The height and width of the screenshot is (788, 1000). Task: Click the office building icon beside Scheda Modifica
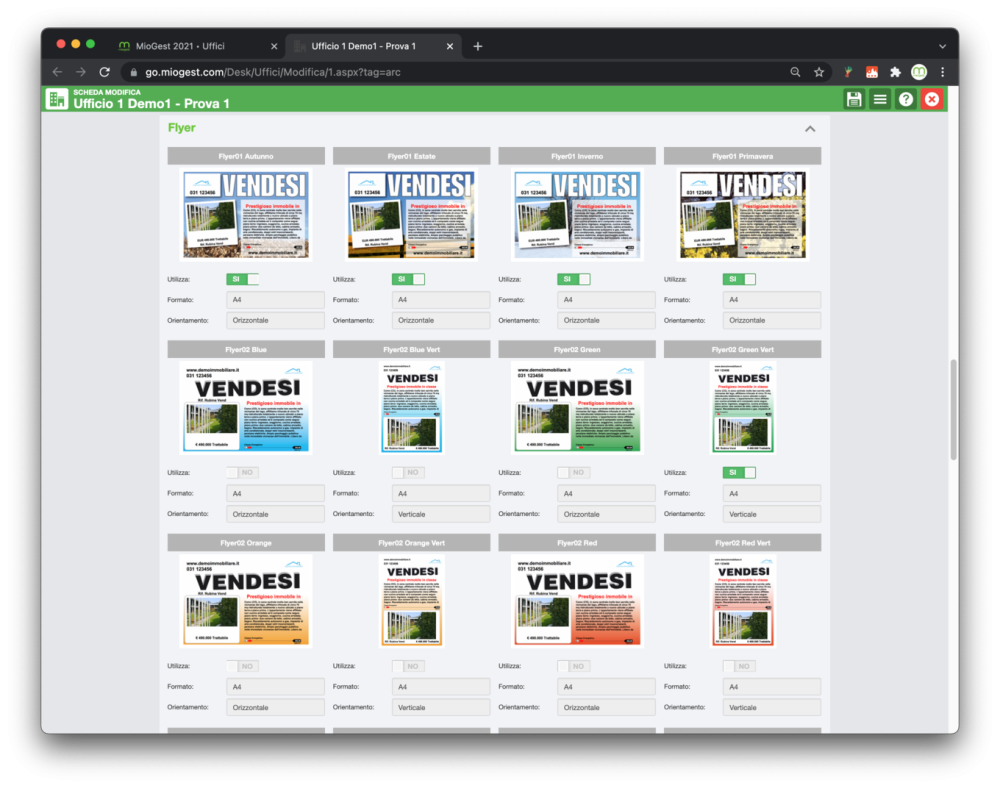click(x=57, y=99)
